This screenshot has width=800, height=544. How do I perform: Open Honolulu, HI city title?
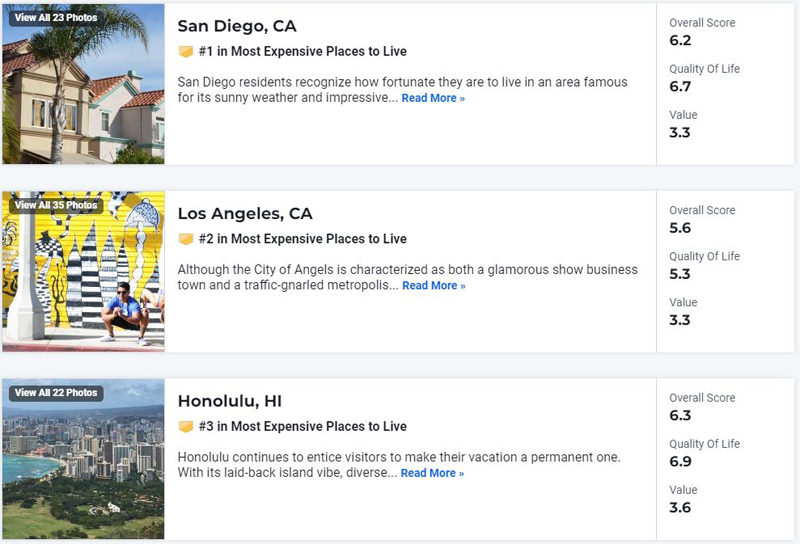pos(230,401)
